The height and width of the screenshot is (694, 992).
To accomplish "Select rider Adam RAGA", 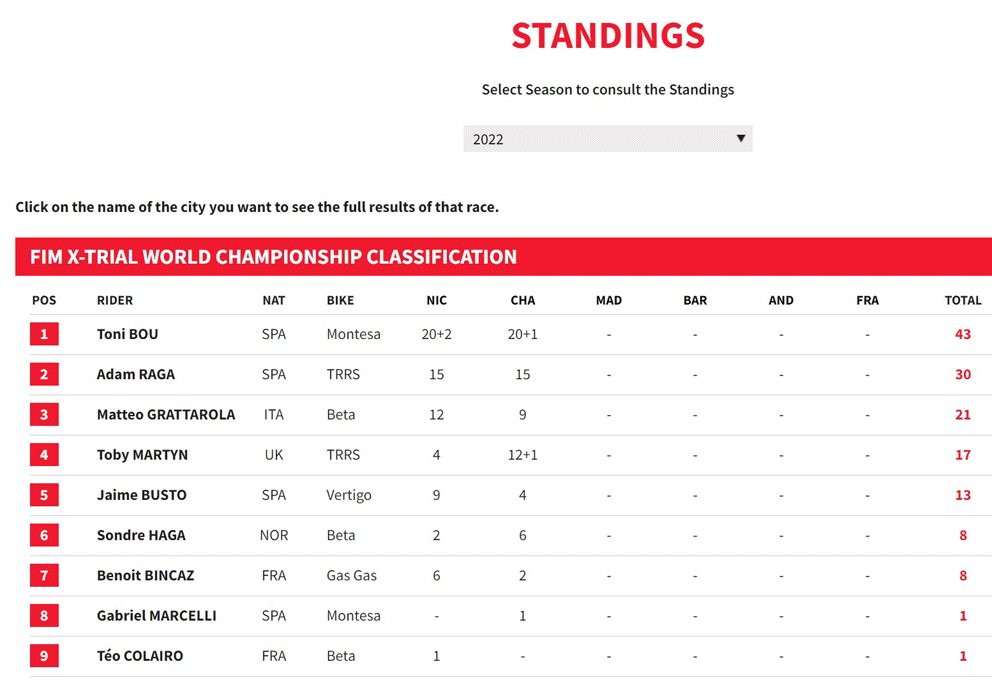I will pos(135,375).
